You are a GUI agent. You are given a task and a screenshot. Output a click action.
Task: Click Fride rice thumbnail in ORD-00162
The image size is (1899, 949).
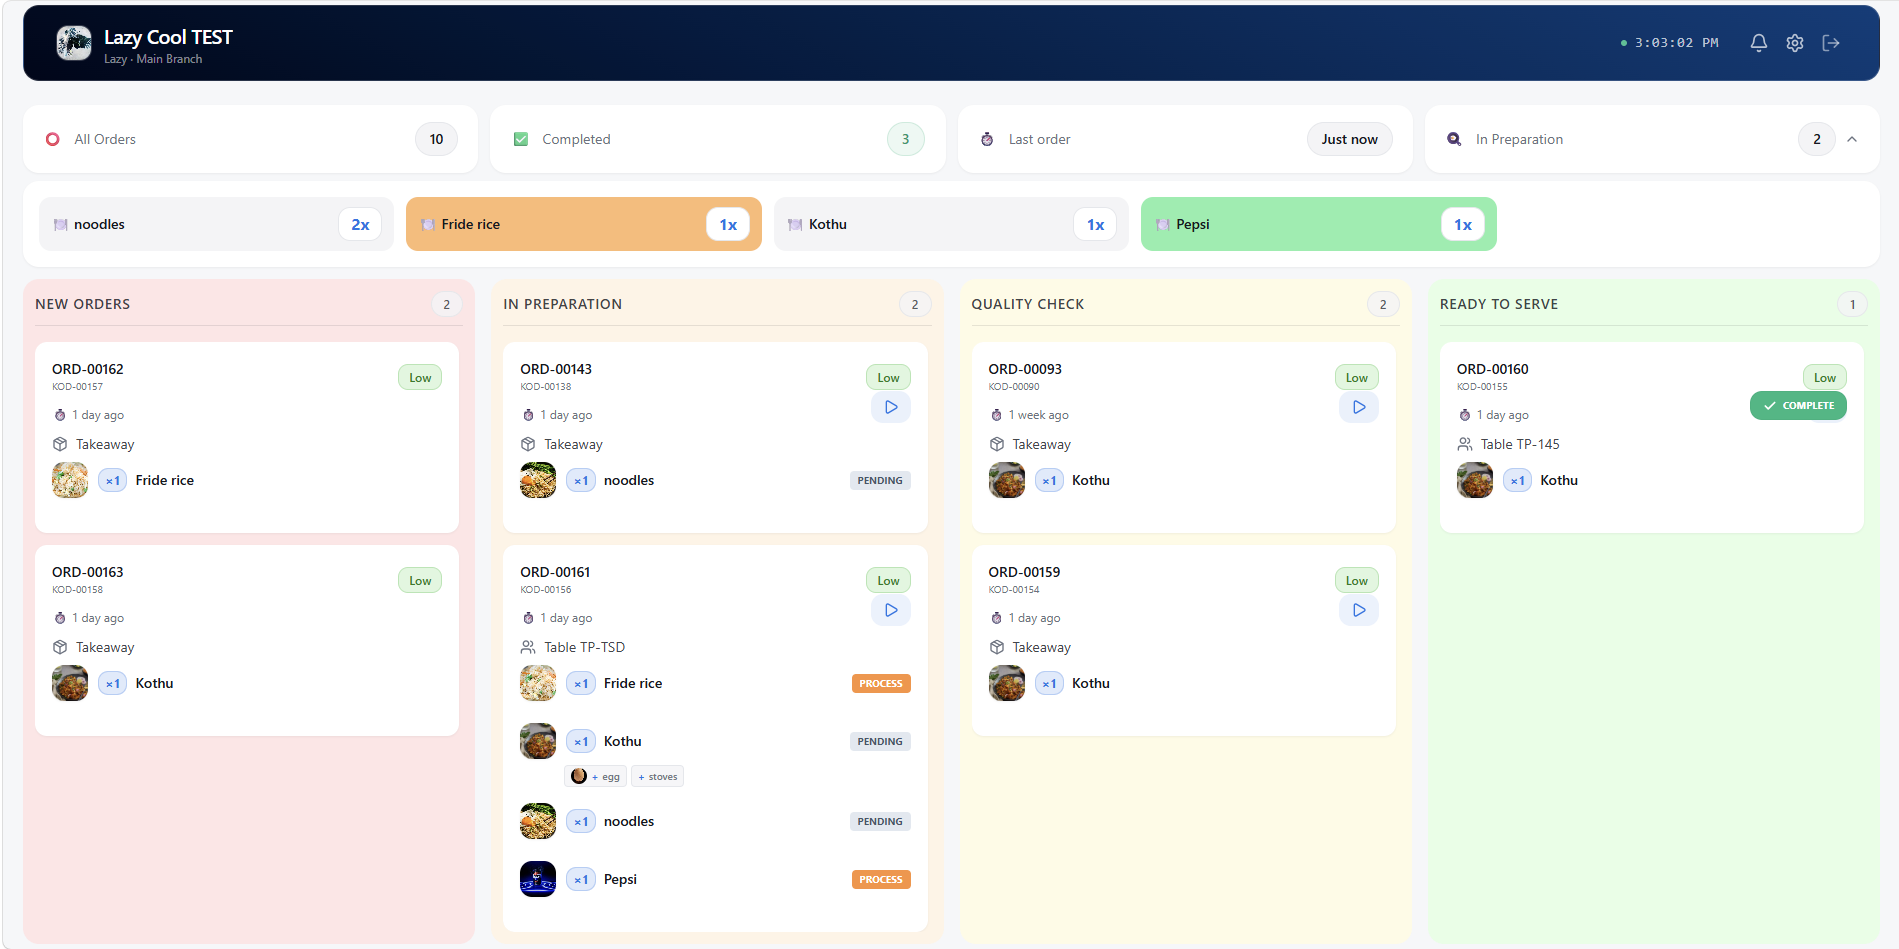pos(70,480)
